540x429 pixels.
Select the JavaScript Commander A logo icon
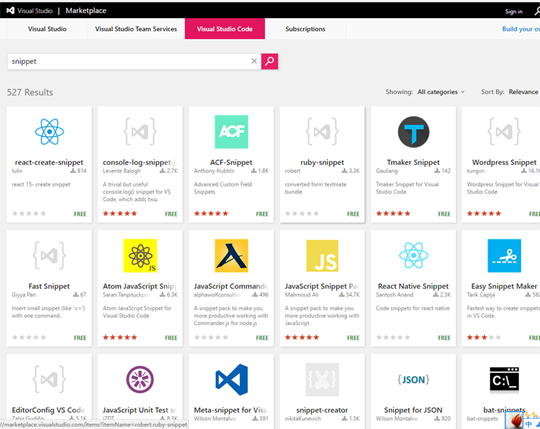click(x=231, y=256)
